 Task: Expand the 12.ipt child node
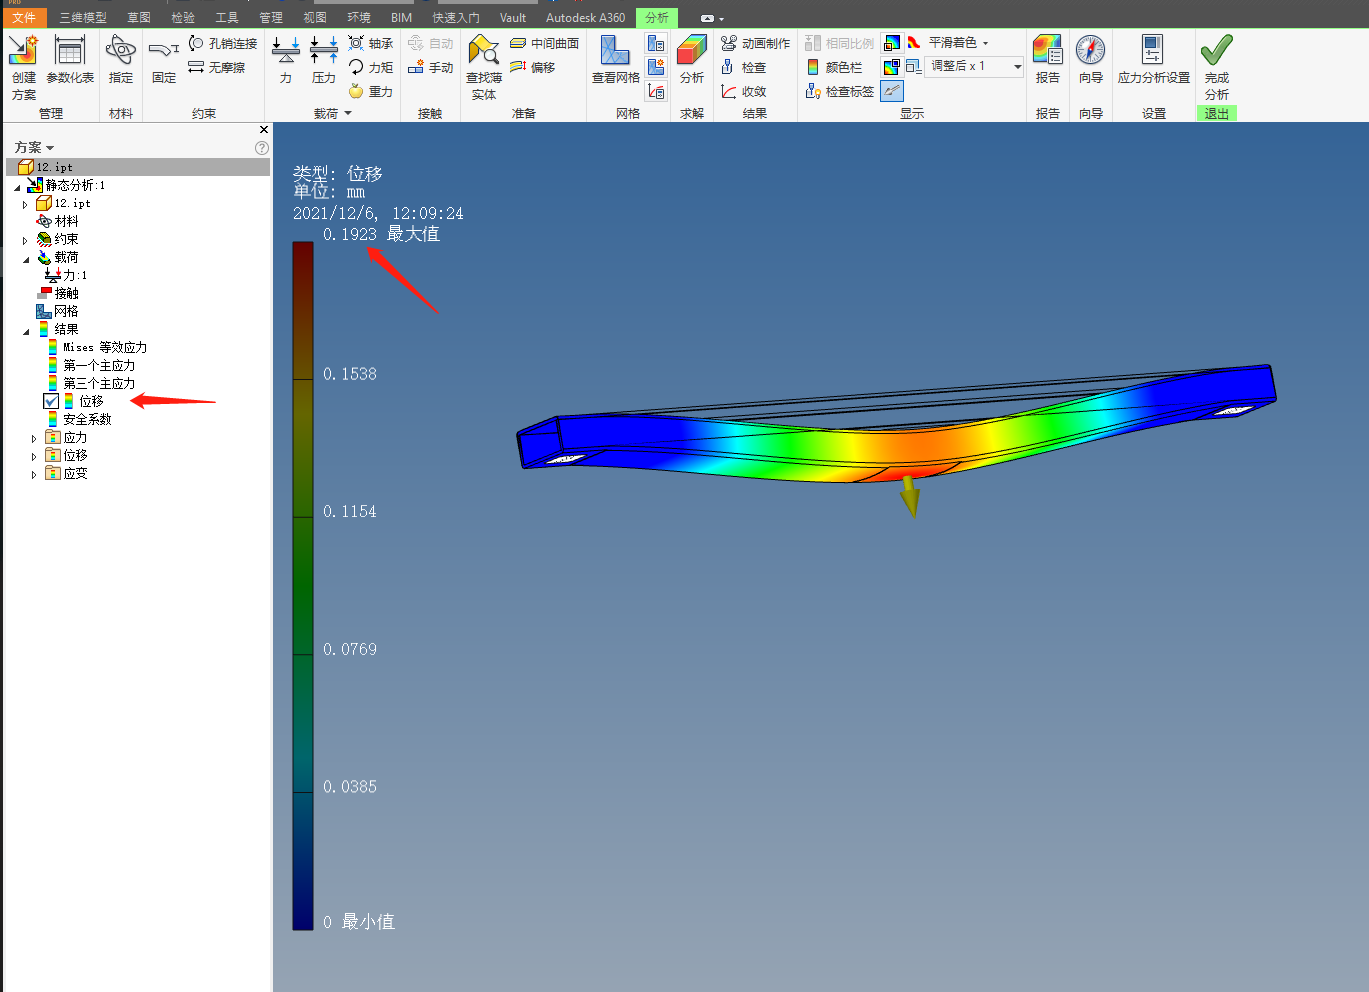click(x=25, y=204)
